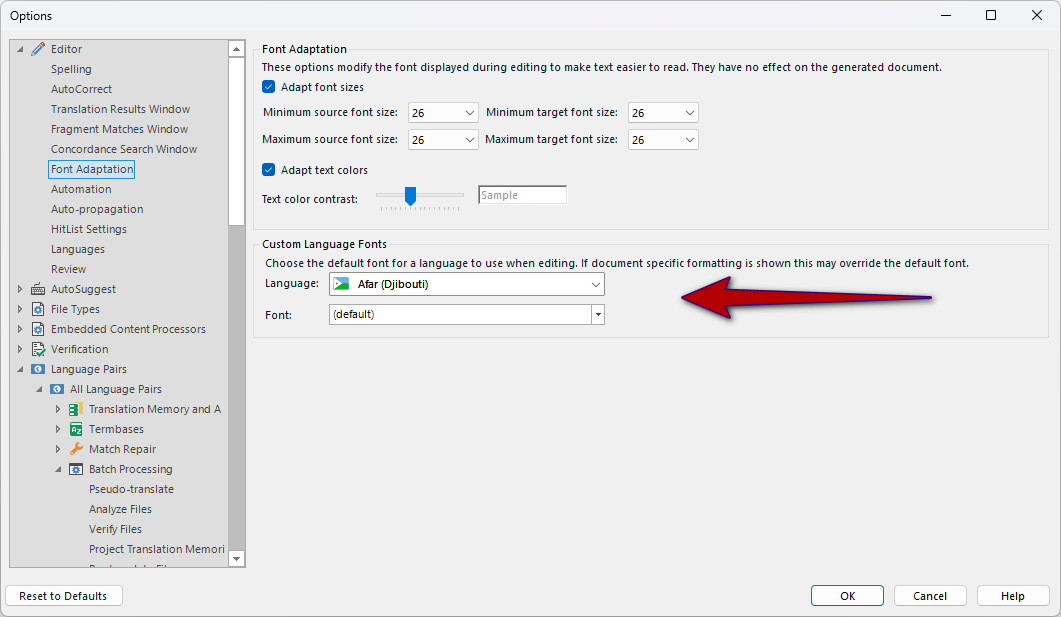Click the sidebar scrollbar down arrow
Image resolution: width=1061 pixels, height=617 pixels.
[235, 559]
